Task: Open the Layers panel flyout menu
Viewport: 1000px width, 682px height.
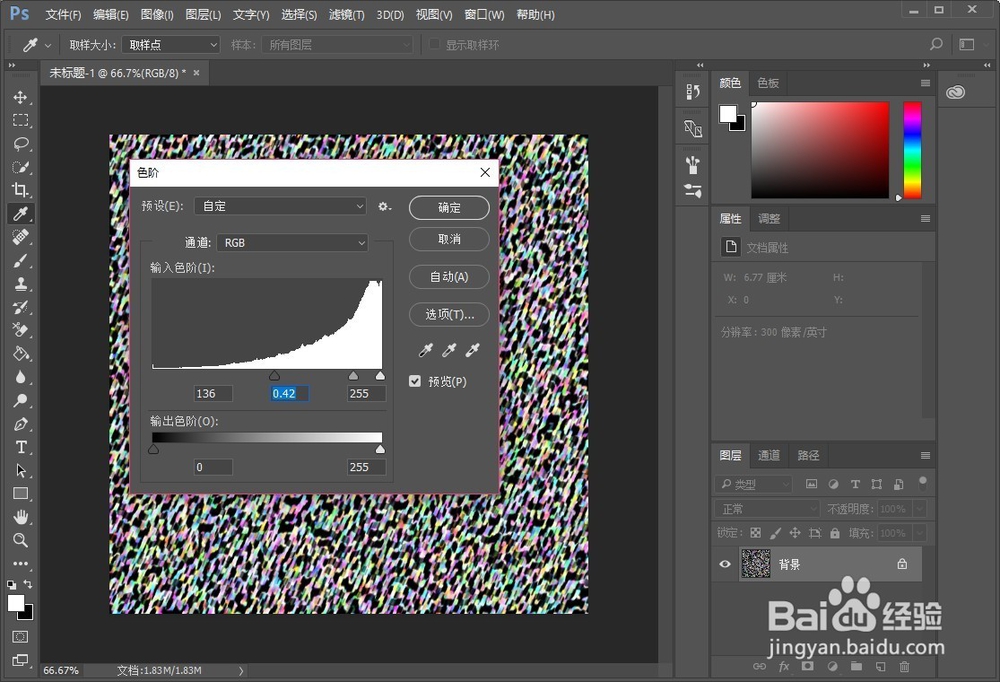Action: pyautogui.click(x=925, y=456)
